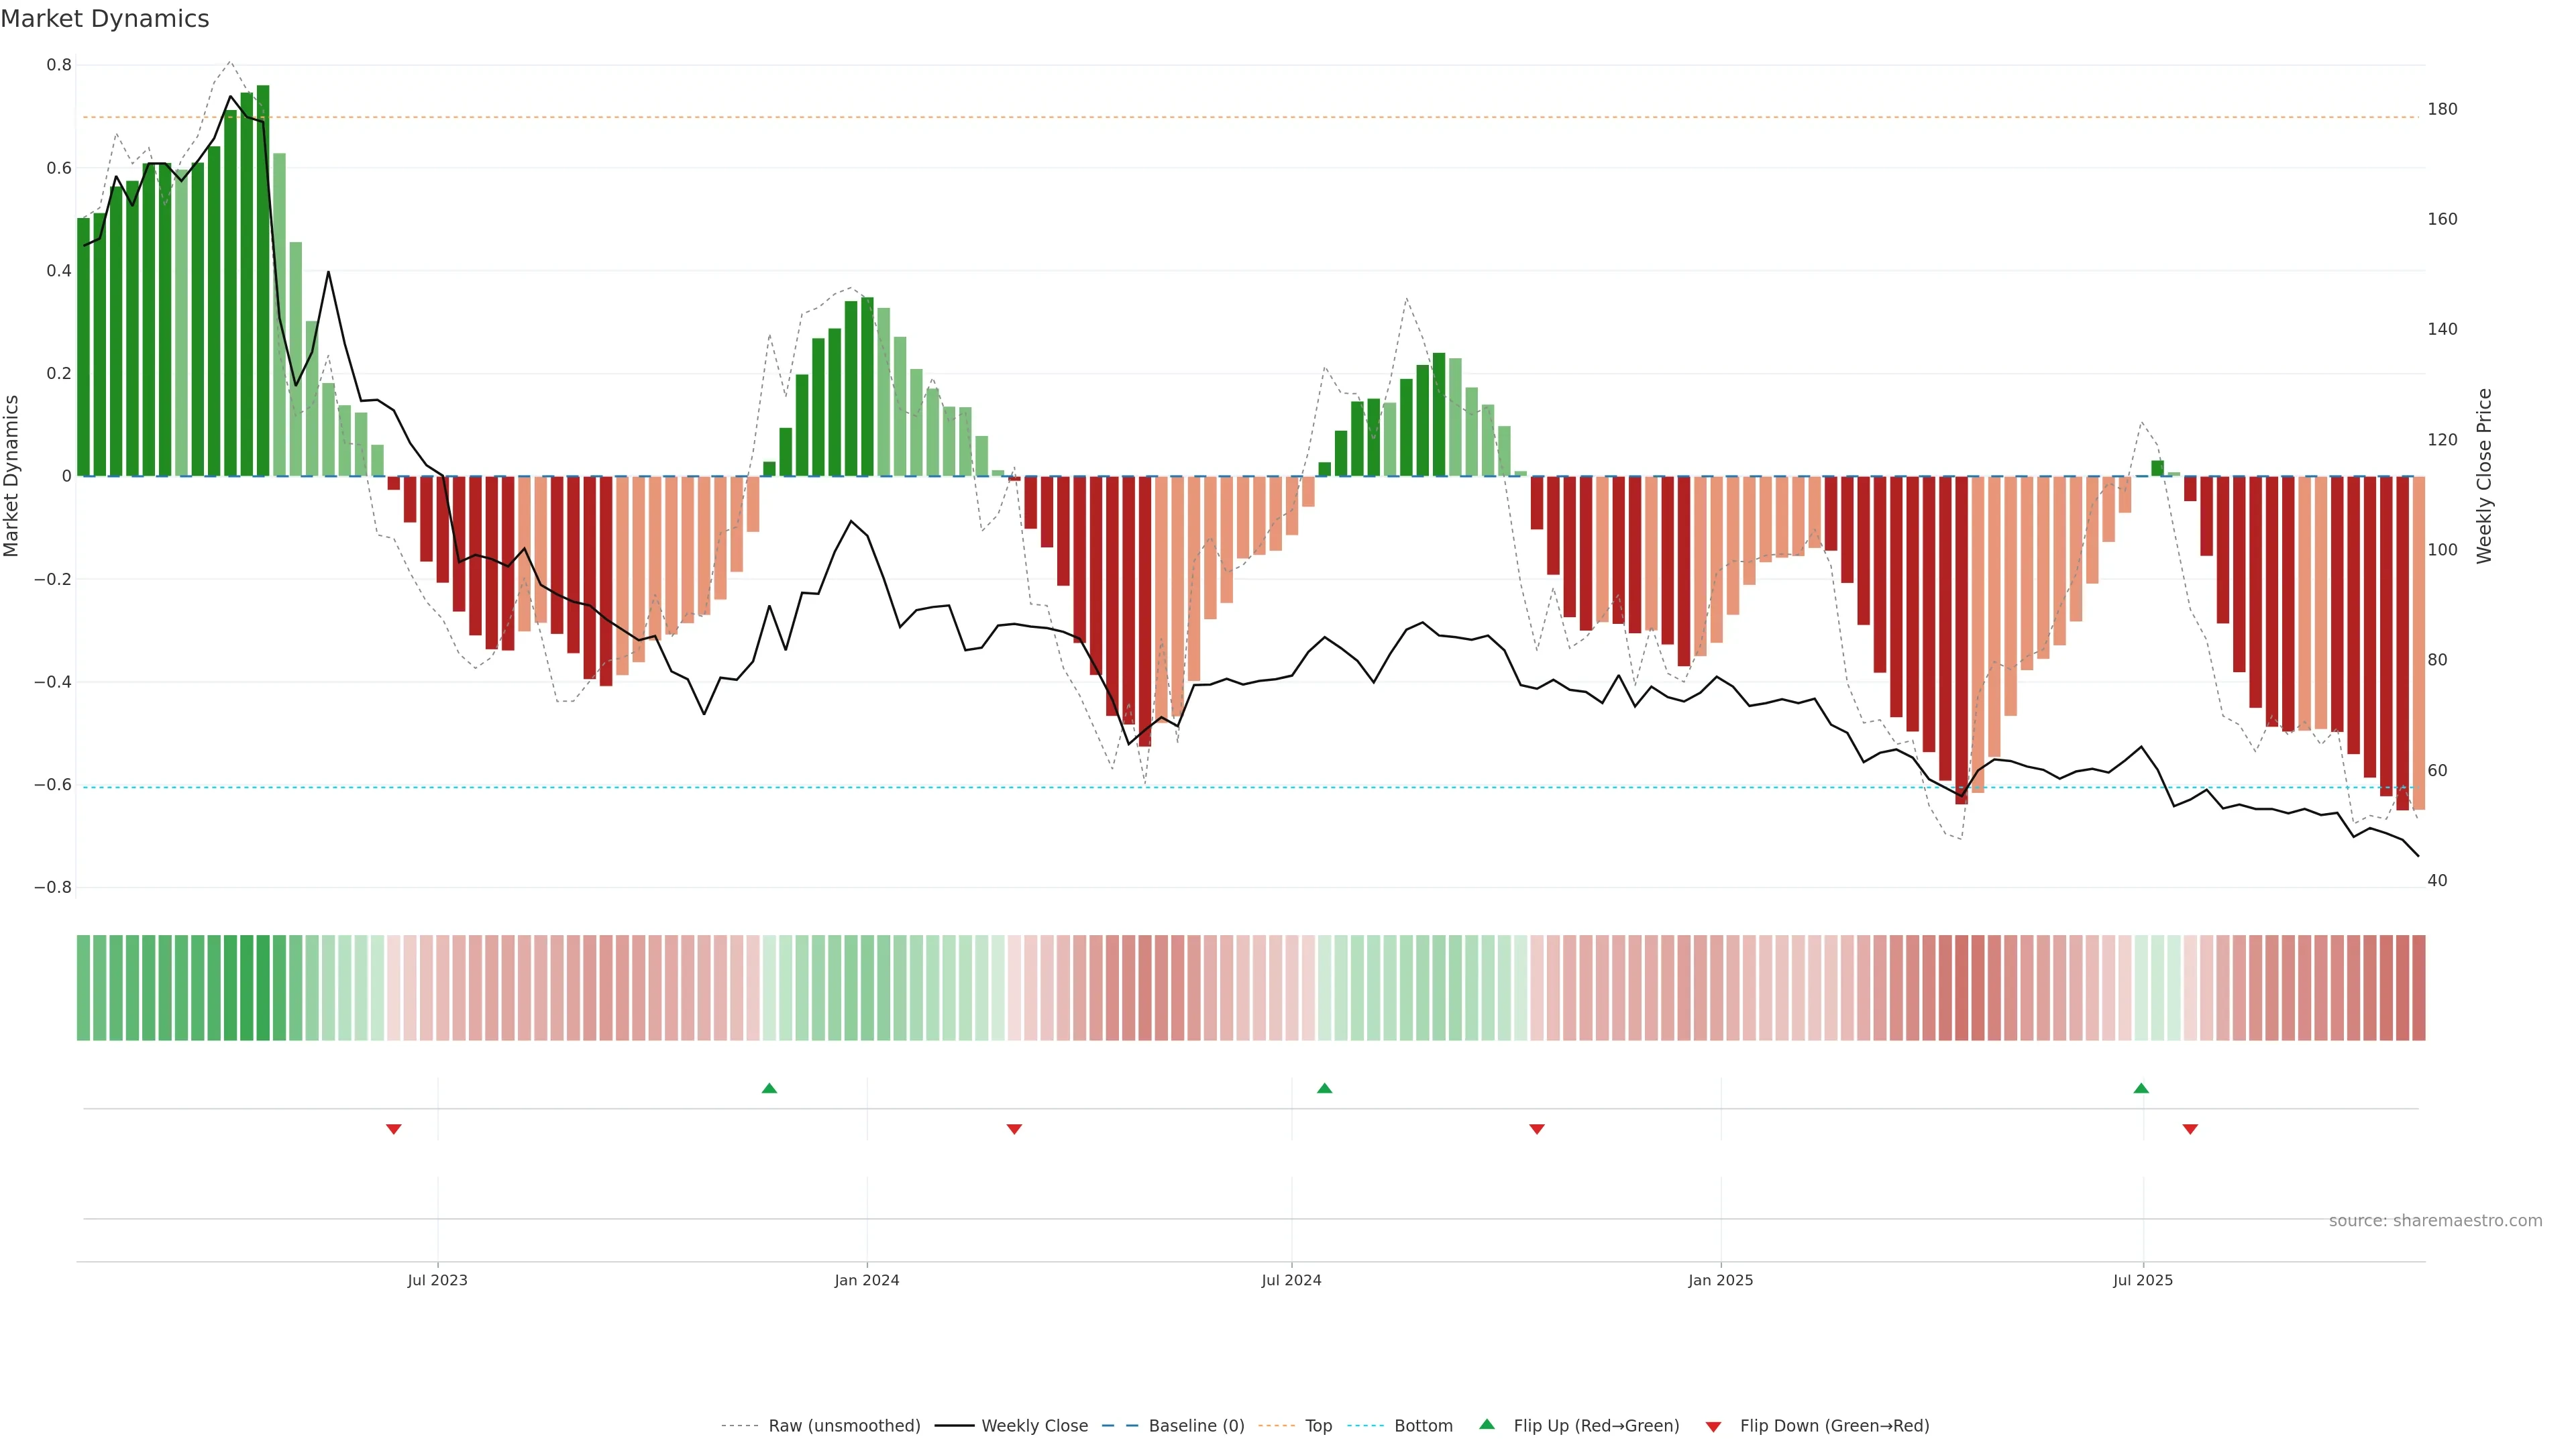Click the red Flip Down marker before Jul 2023
2576x1449 pixels.
coord(394,1129)
